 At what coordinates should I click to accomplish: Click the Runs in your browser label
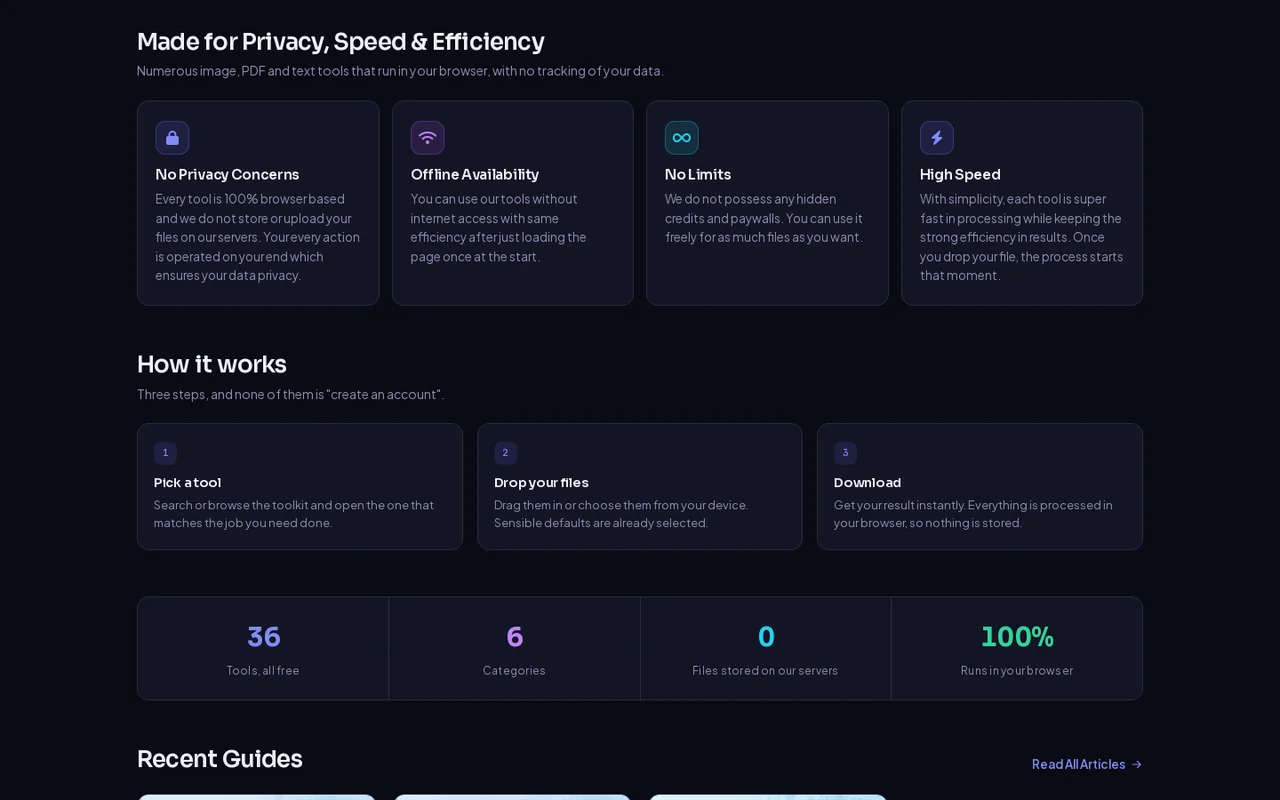coord(1017,671)
